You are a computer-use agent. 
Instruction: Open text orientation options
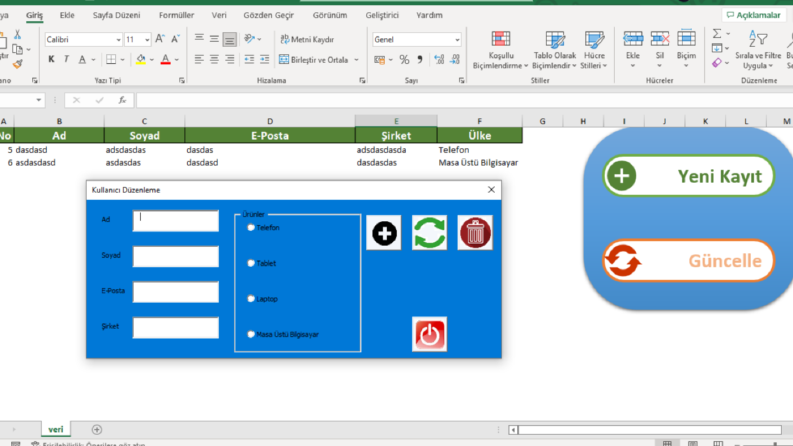(x=252, y=39)
